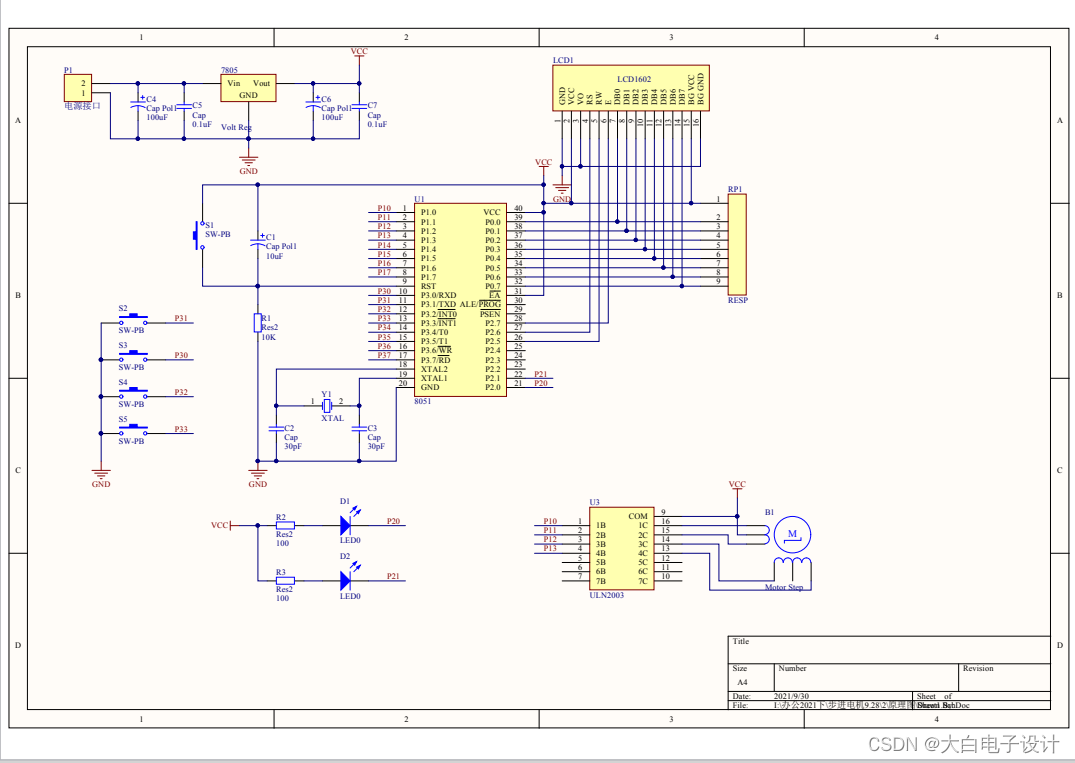Viewport: 1075px width, 763px height.
Task: Click the P3.0/RXD pin label on U1
Action: click(x=439, y=295)
